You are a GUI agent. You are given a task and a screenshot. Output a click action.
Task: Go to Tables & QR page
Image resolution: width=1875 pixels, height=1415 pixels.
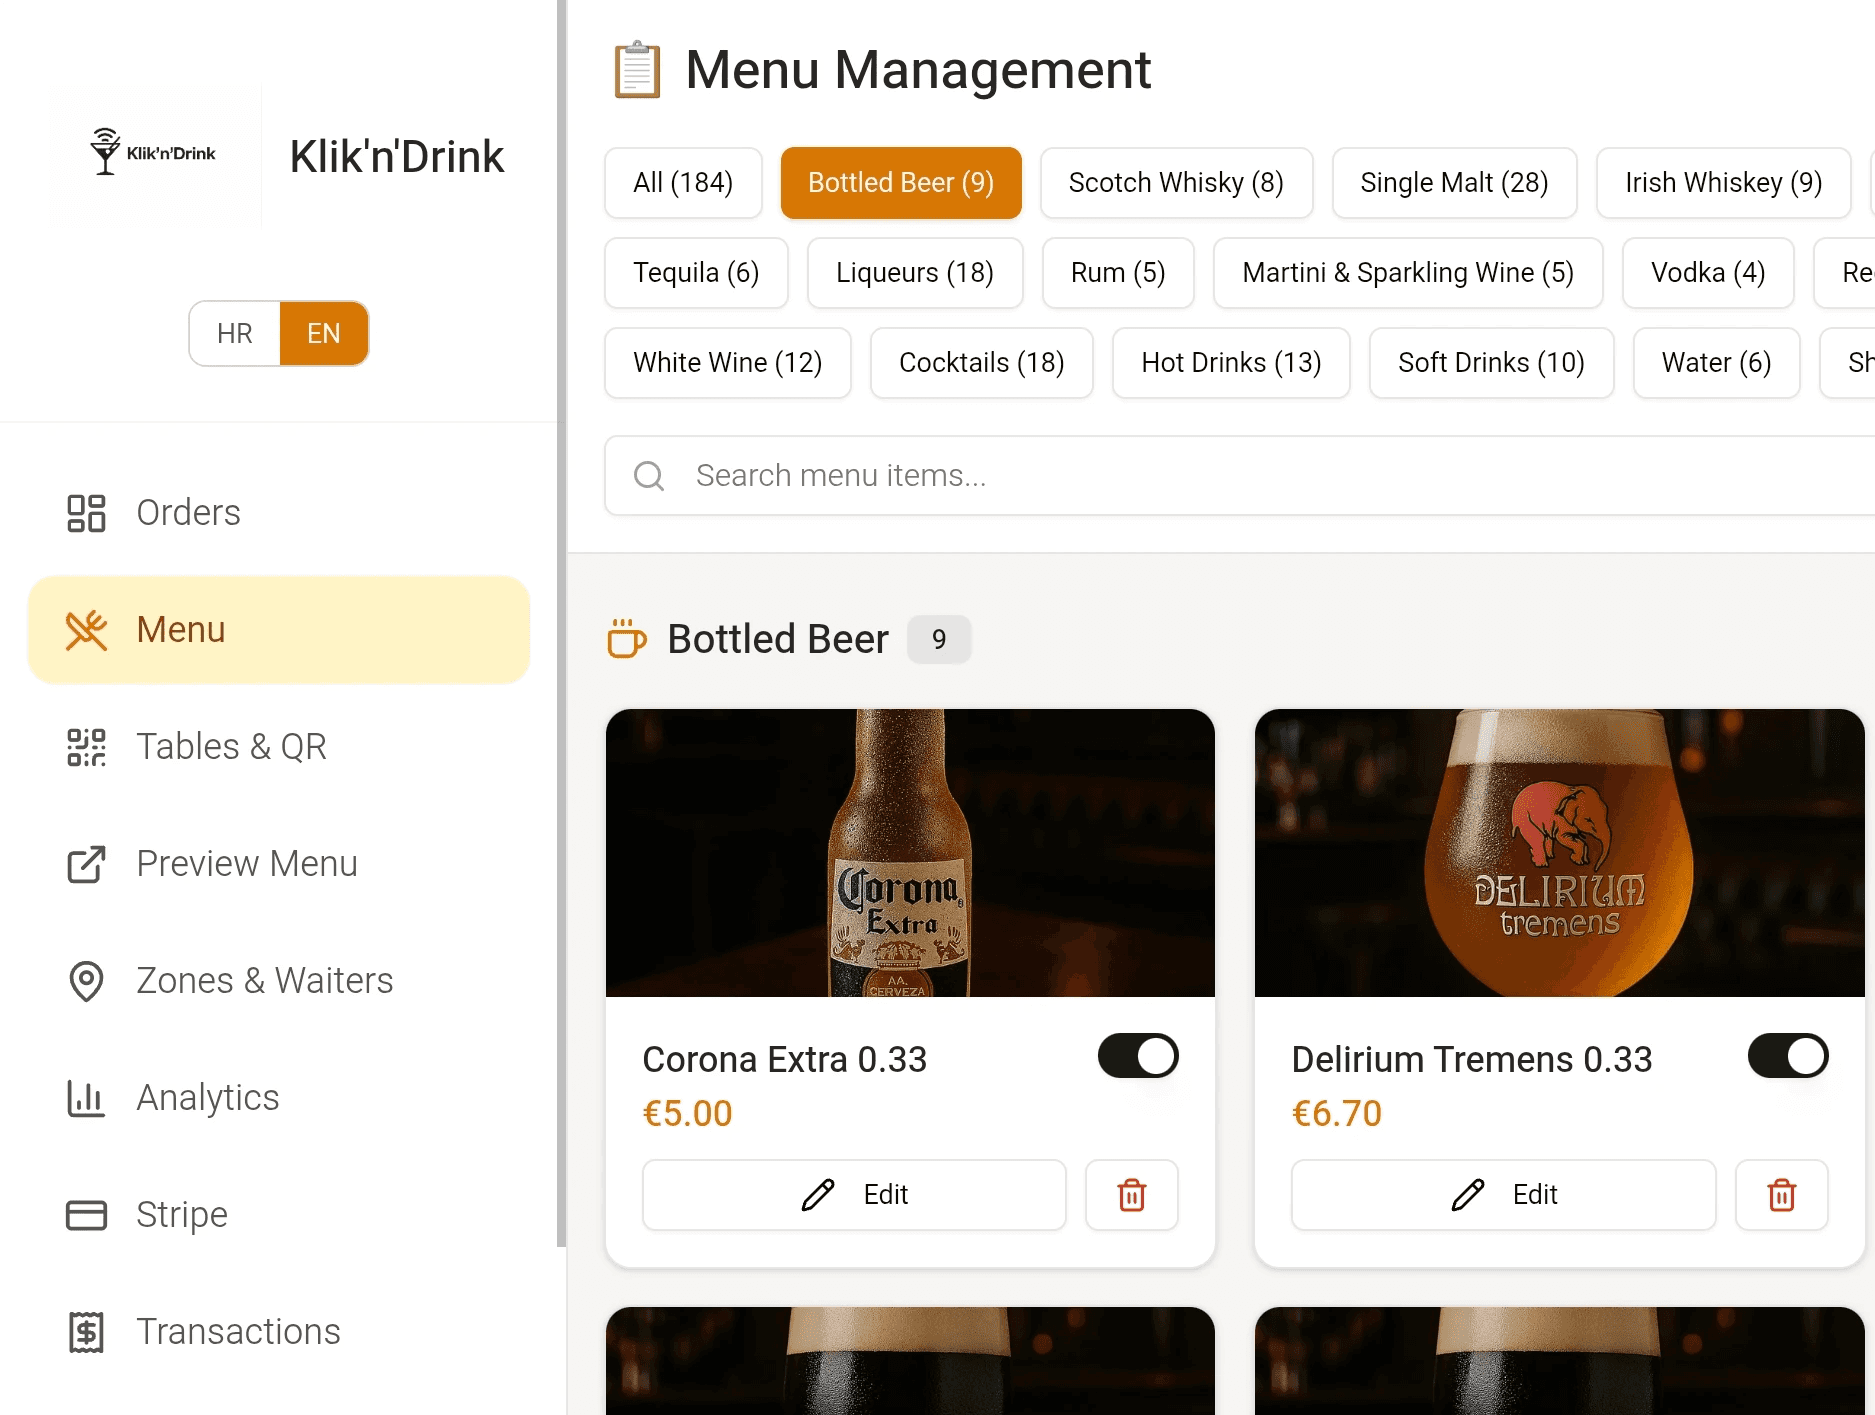[x=279, y=747]
